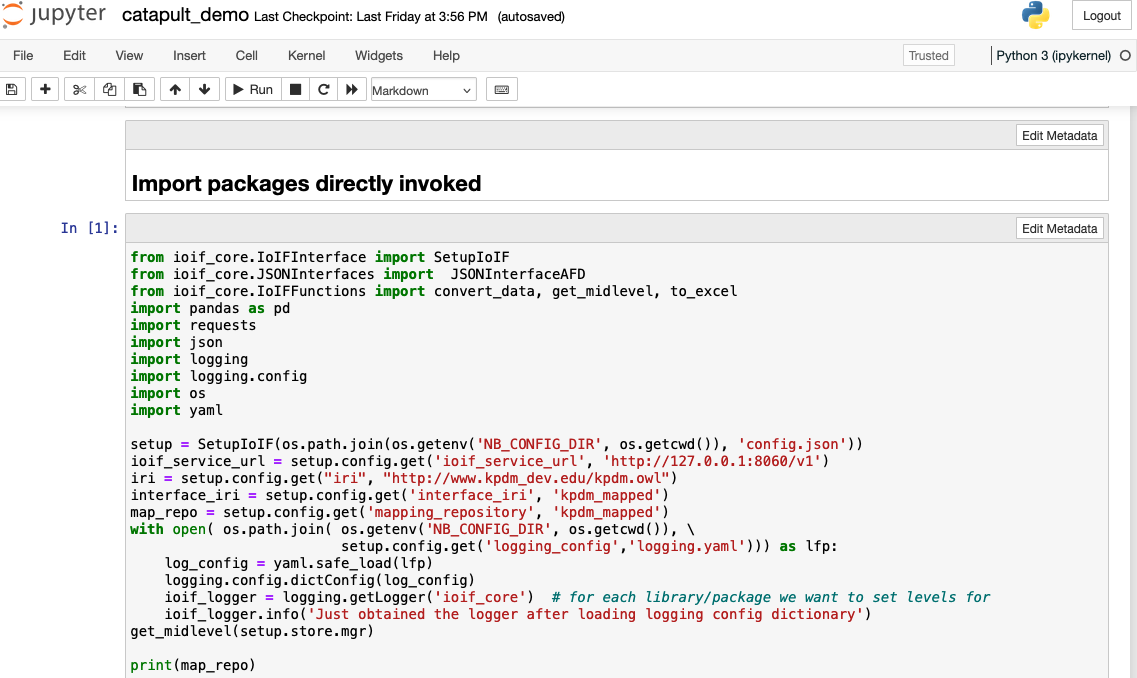
Task: Move selected cell down arrow
Action: pos(204,90)
